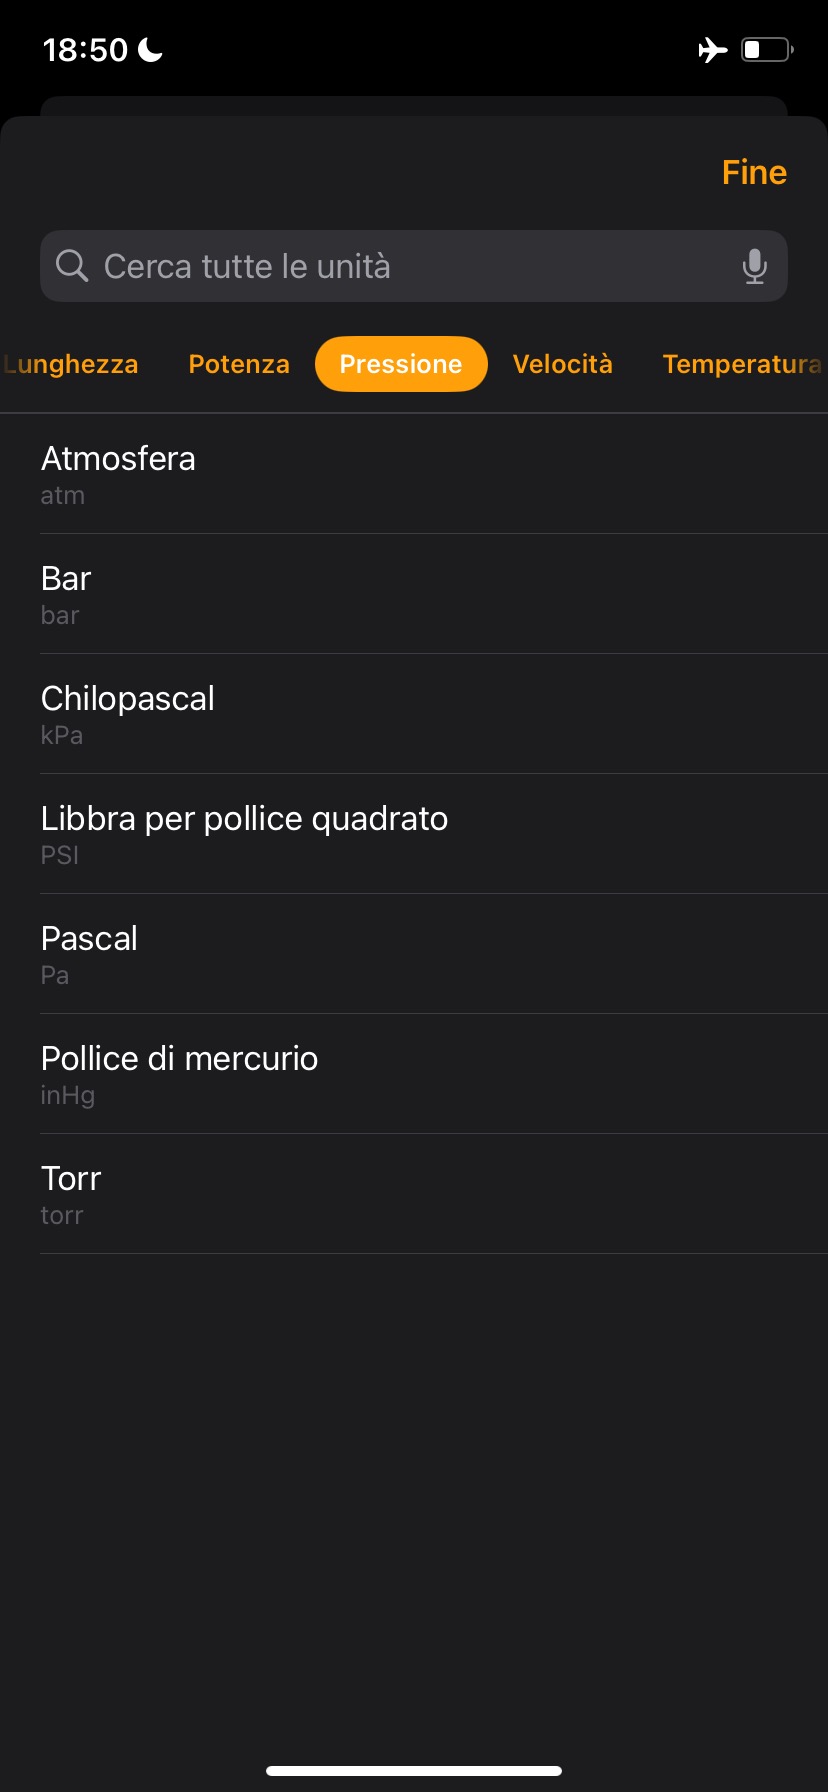Switch to the Lunghezza category tab
The image size is (828, 1792).
70,364
